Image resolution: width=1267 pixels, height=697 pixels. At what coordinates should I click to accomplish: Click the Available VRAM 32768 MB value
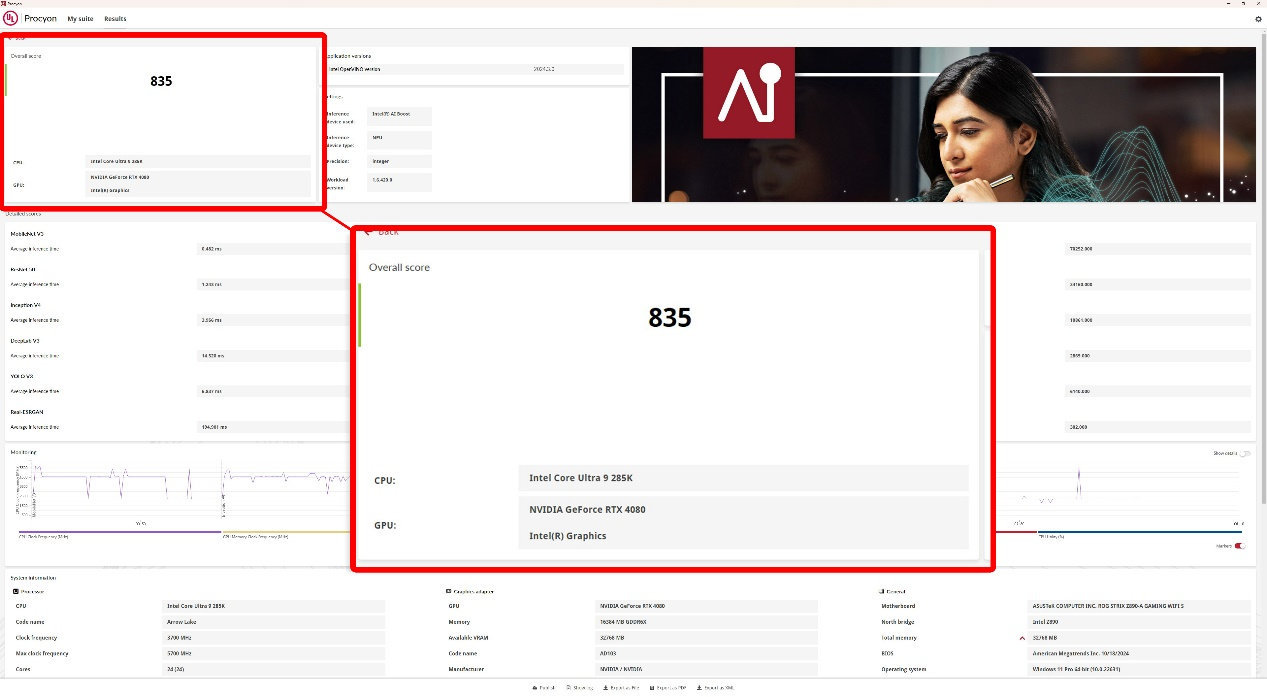707,638
